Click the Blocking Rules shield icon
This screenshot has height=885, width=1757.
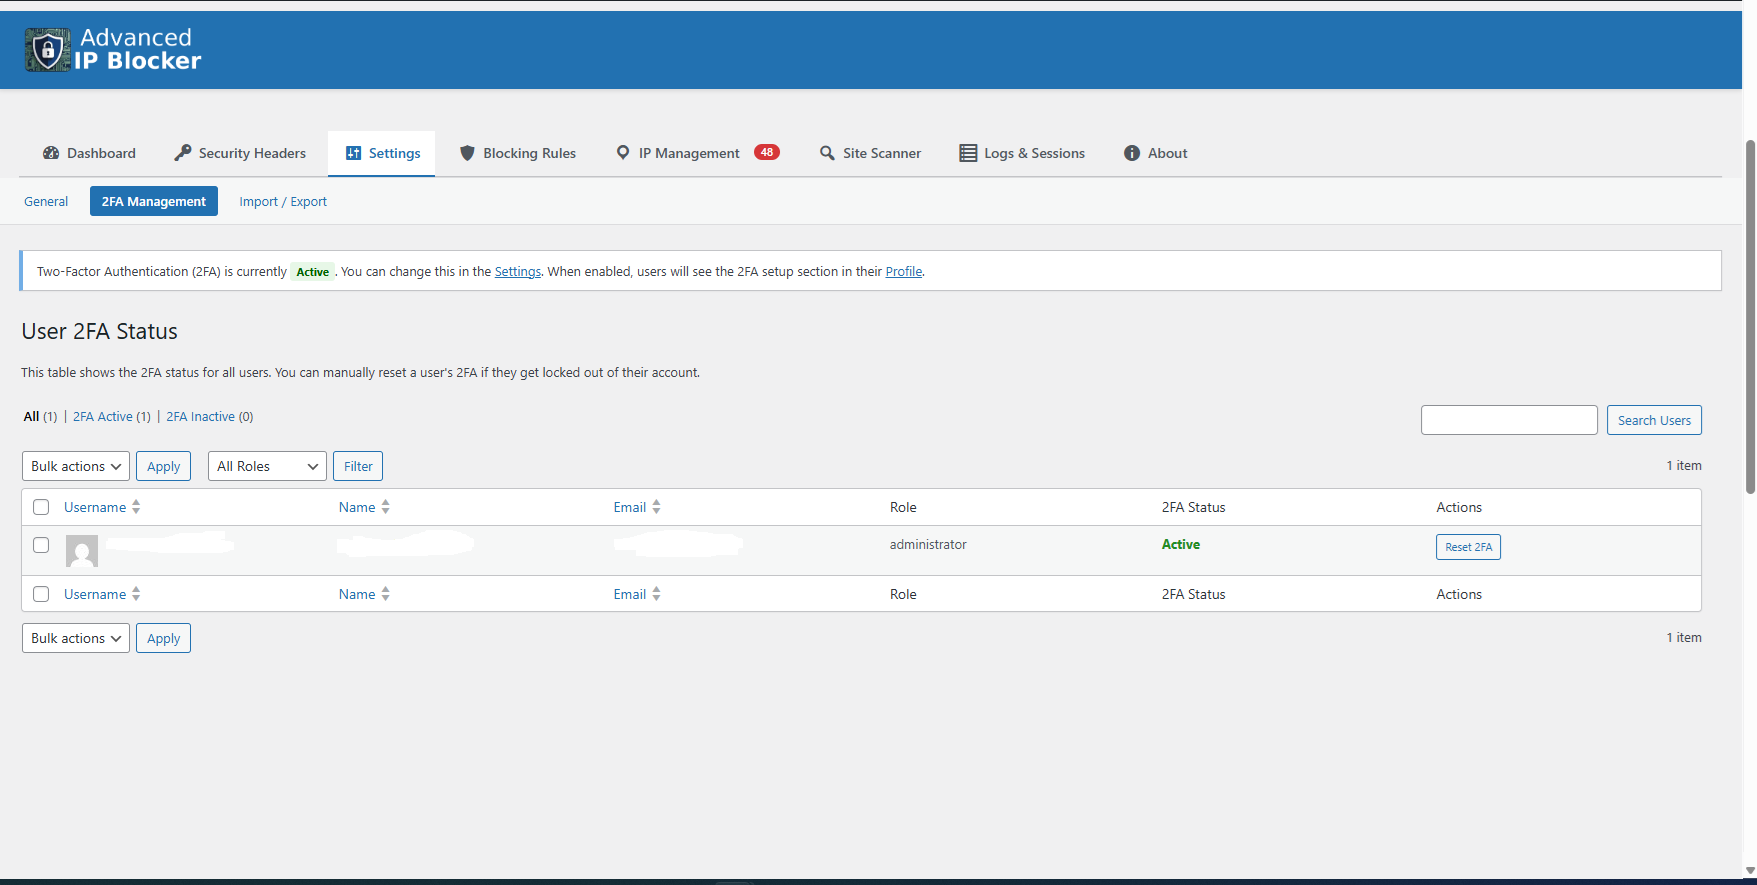[x=467, y=153]
